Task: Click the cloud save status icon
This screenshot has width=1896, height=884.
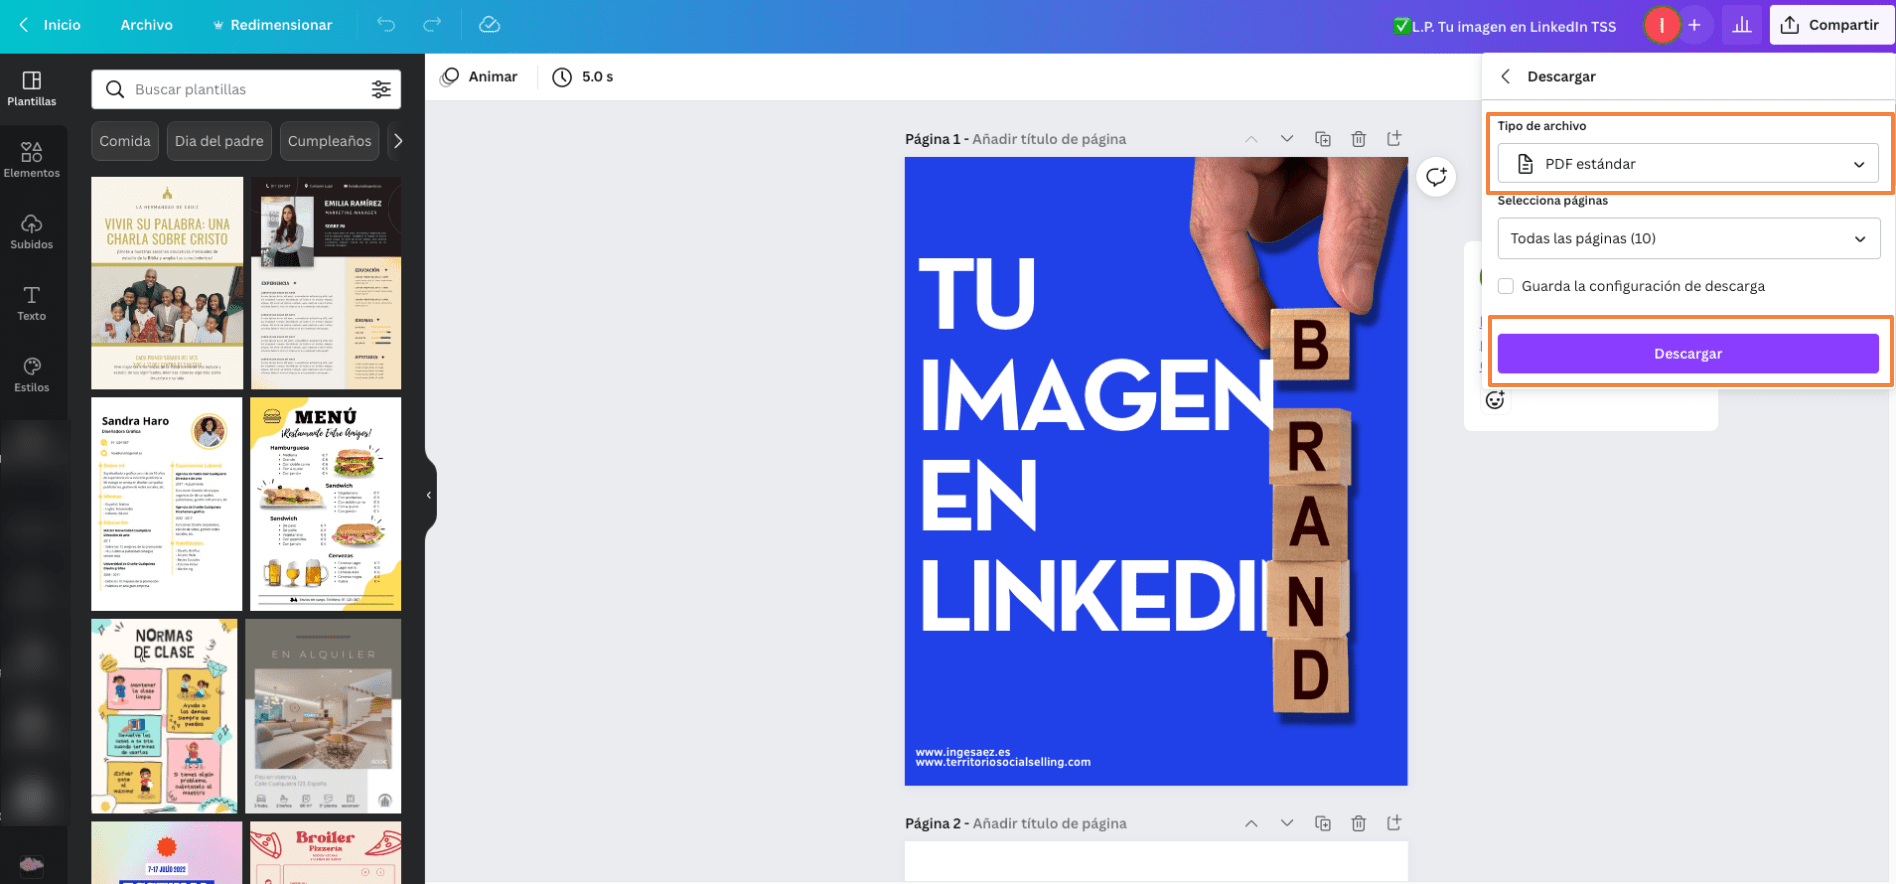Action: (489, 25)
